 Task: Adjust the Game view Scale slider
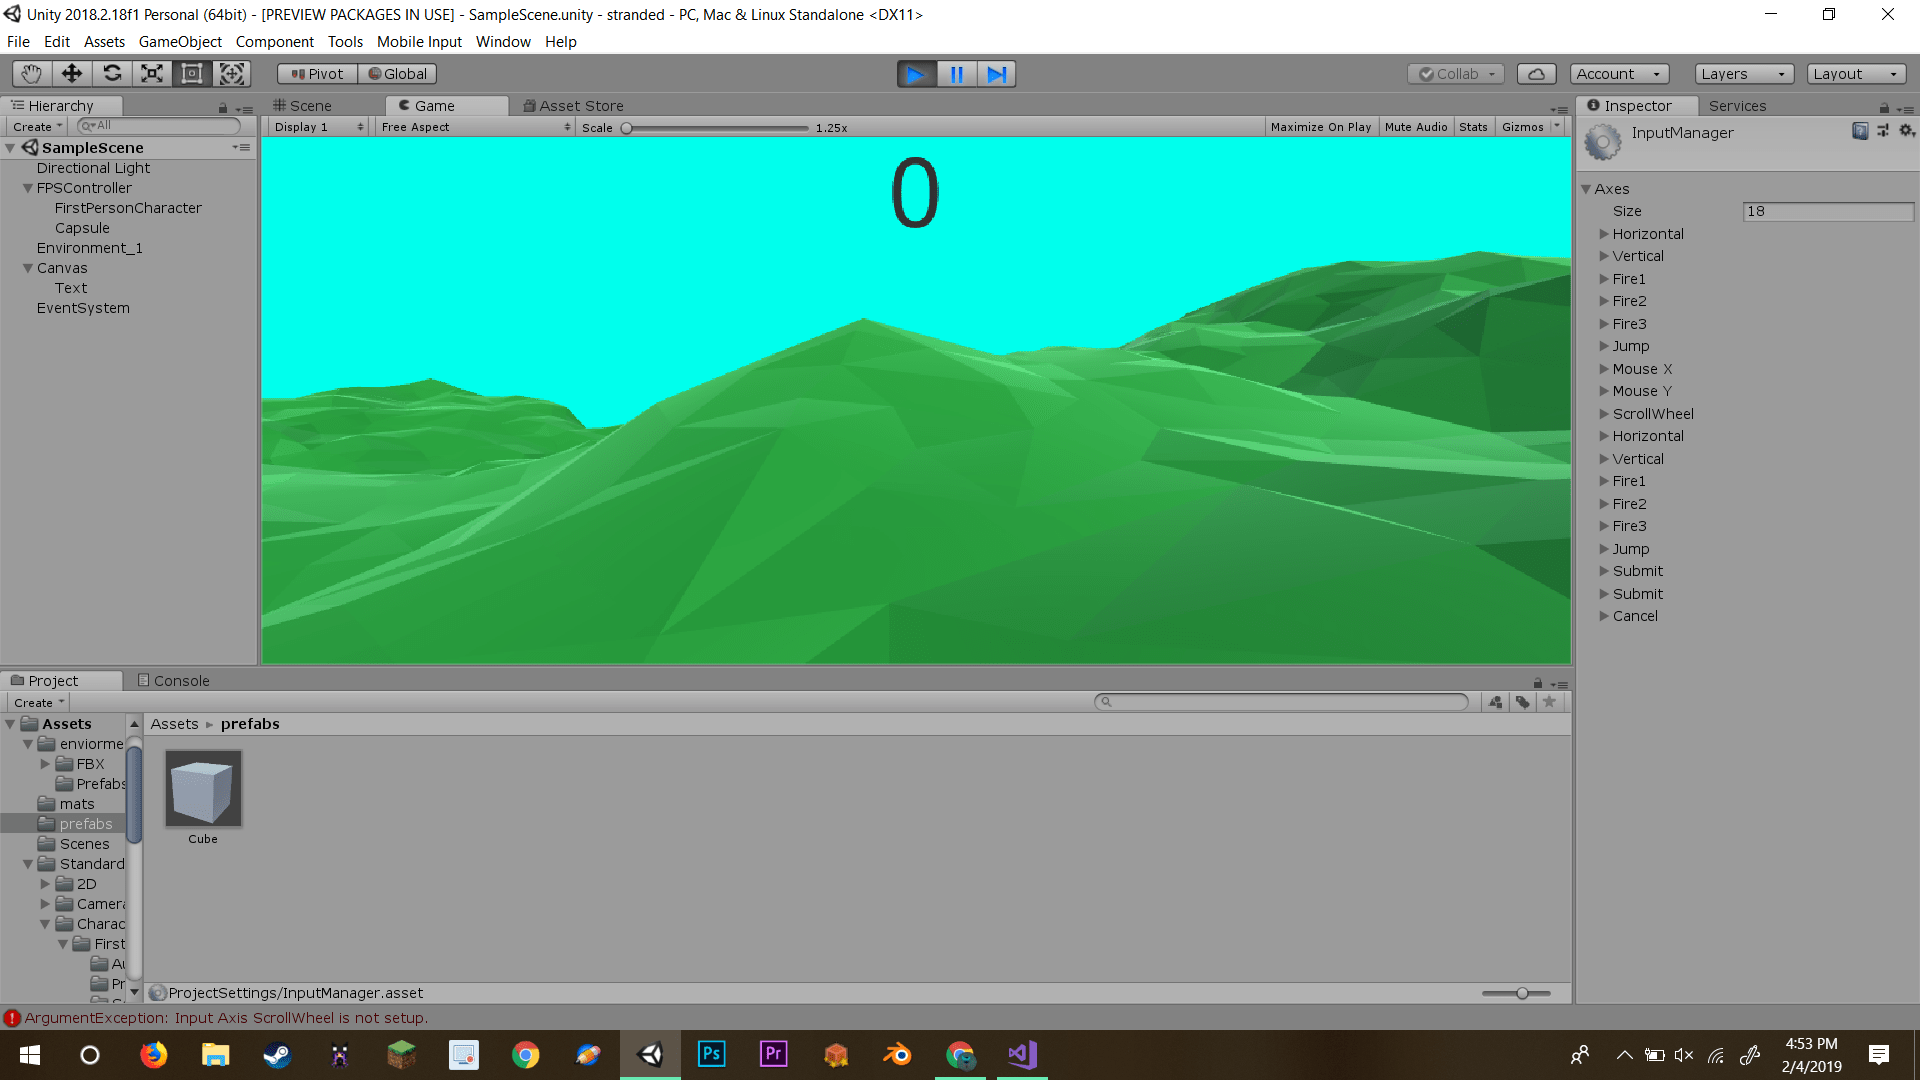click(627, 128)
